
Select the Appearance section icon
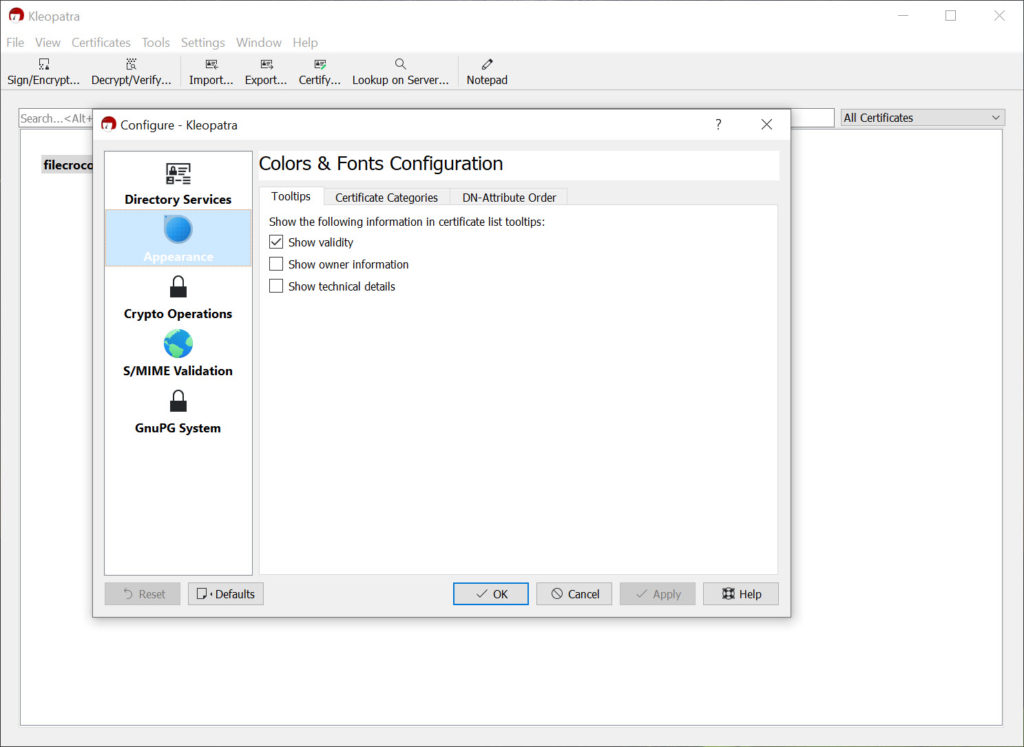[178, 230]
